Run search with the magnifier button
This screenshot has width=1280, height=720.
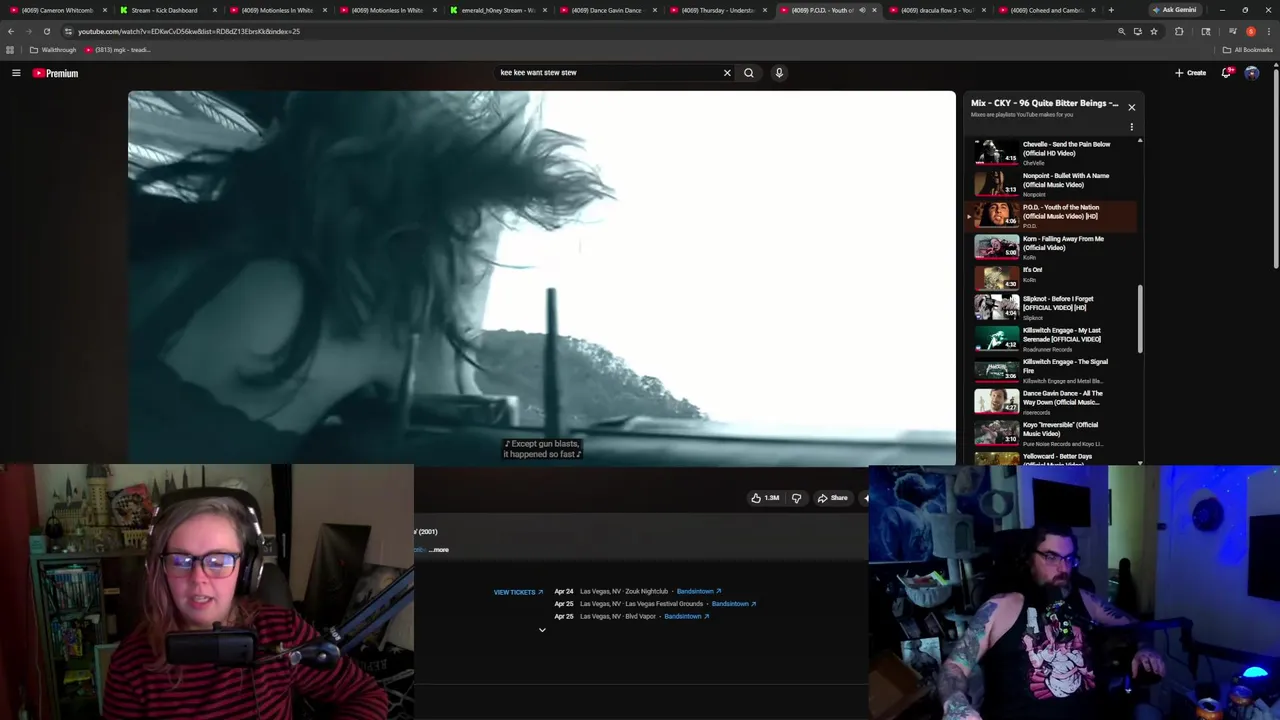pyautogui.click(x=748, y=73)
